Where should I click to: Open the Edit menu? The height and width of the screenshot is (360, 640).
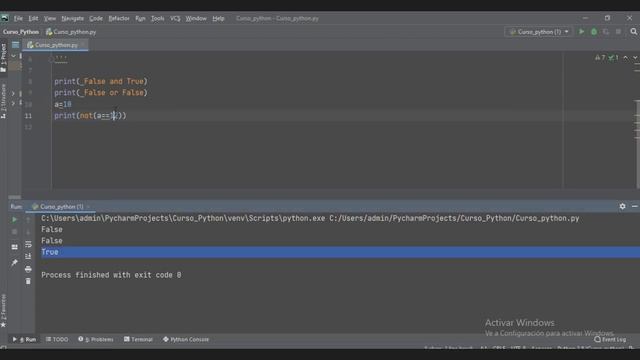pyautogui.click(x=33, y=18)
